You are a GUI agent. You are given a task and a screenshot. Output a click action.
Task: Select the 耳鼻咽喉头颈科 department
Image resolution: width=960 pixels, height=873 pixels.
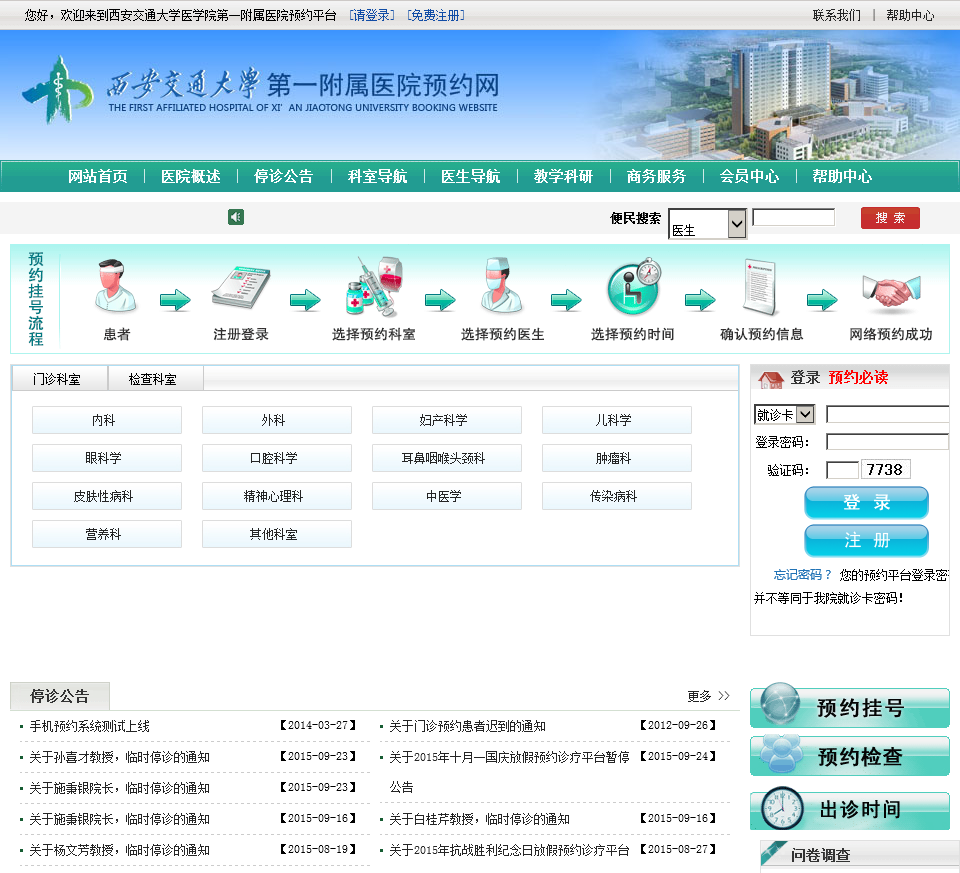coord(447,458)
